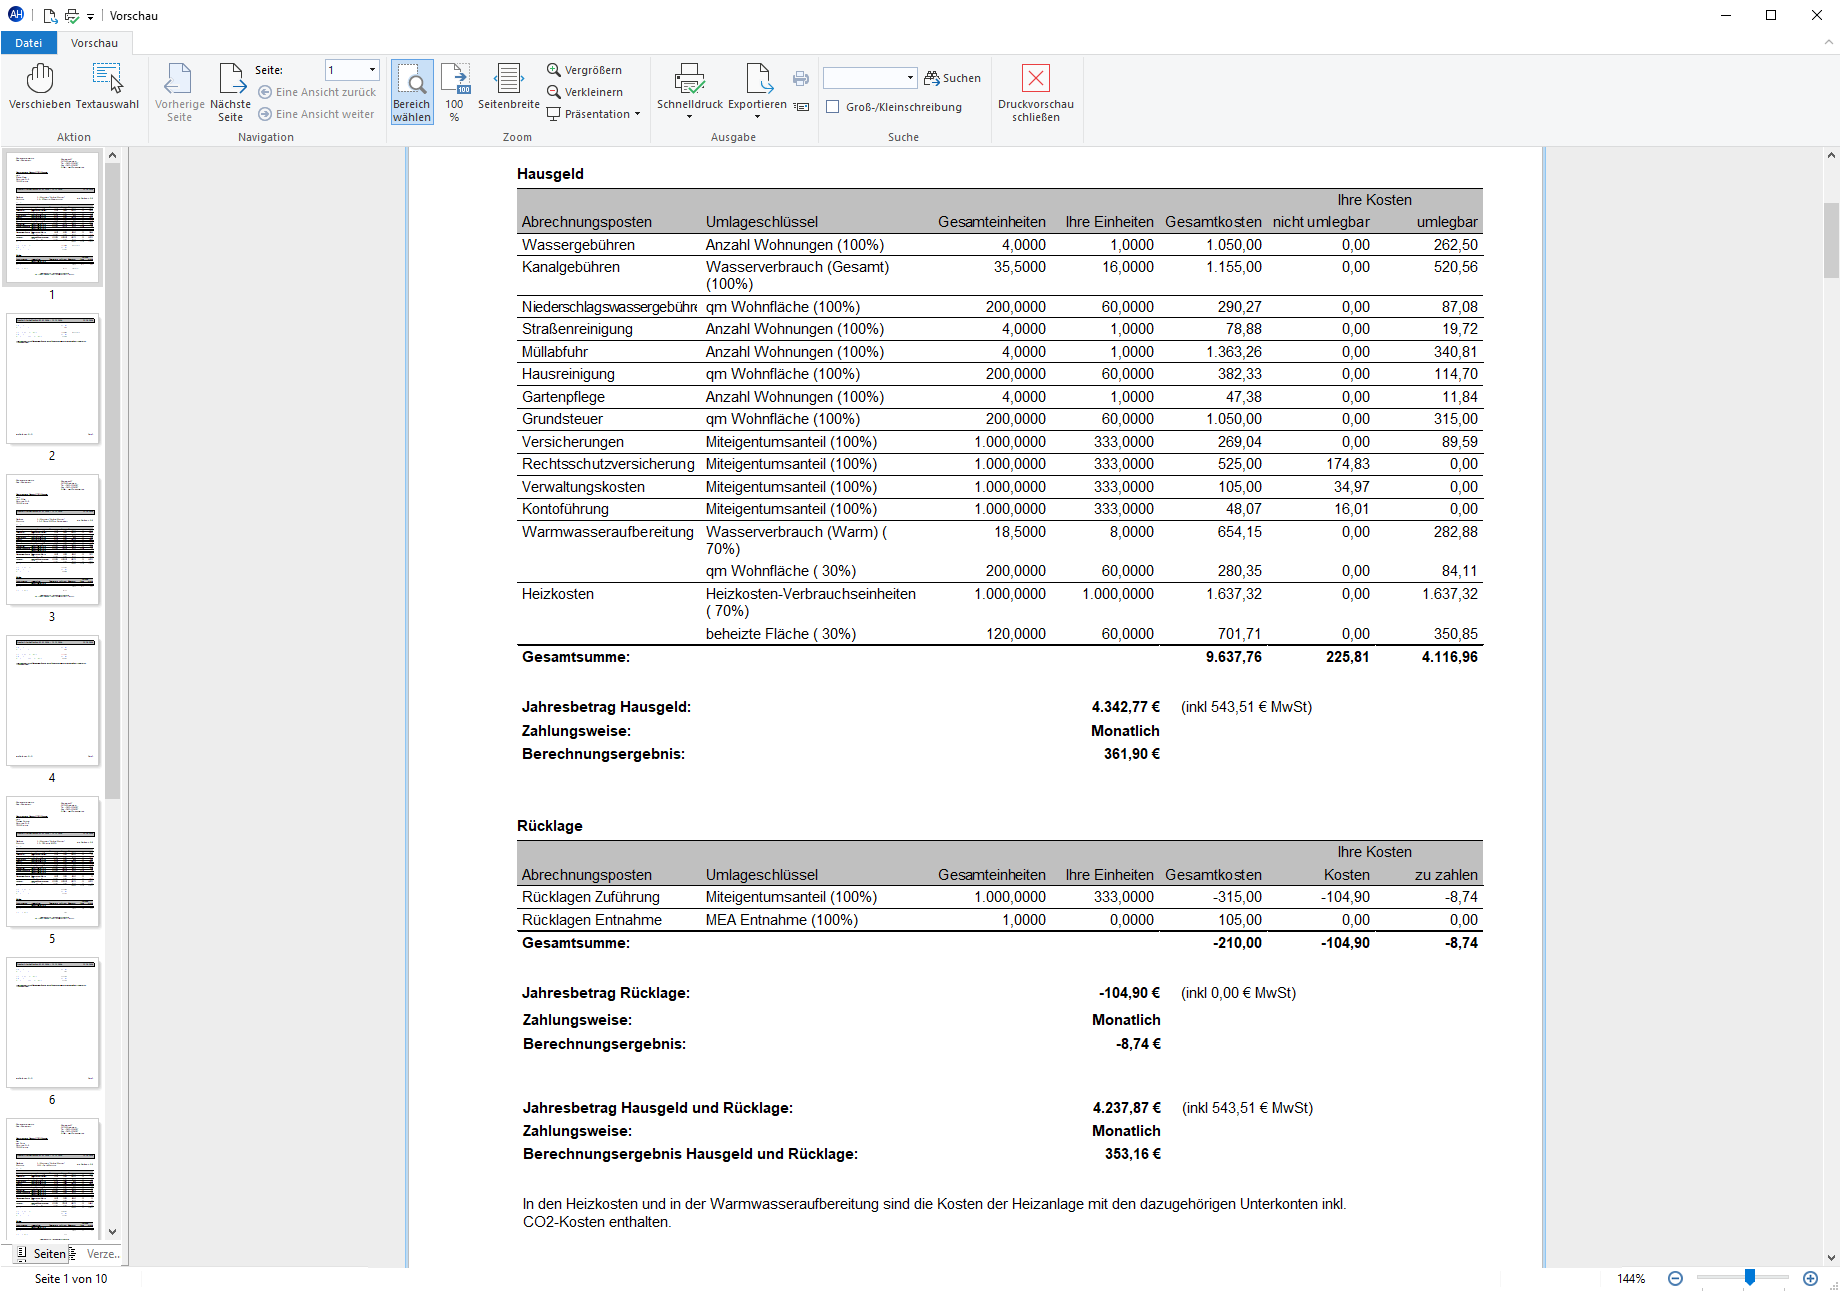Go to Vorherige Seite
Viewport: 1841px width, 1292px height.
point(179,92)
